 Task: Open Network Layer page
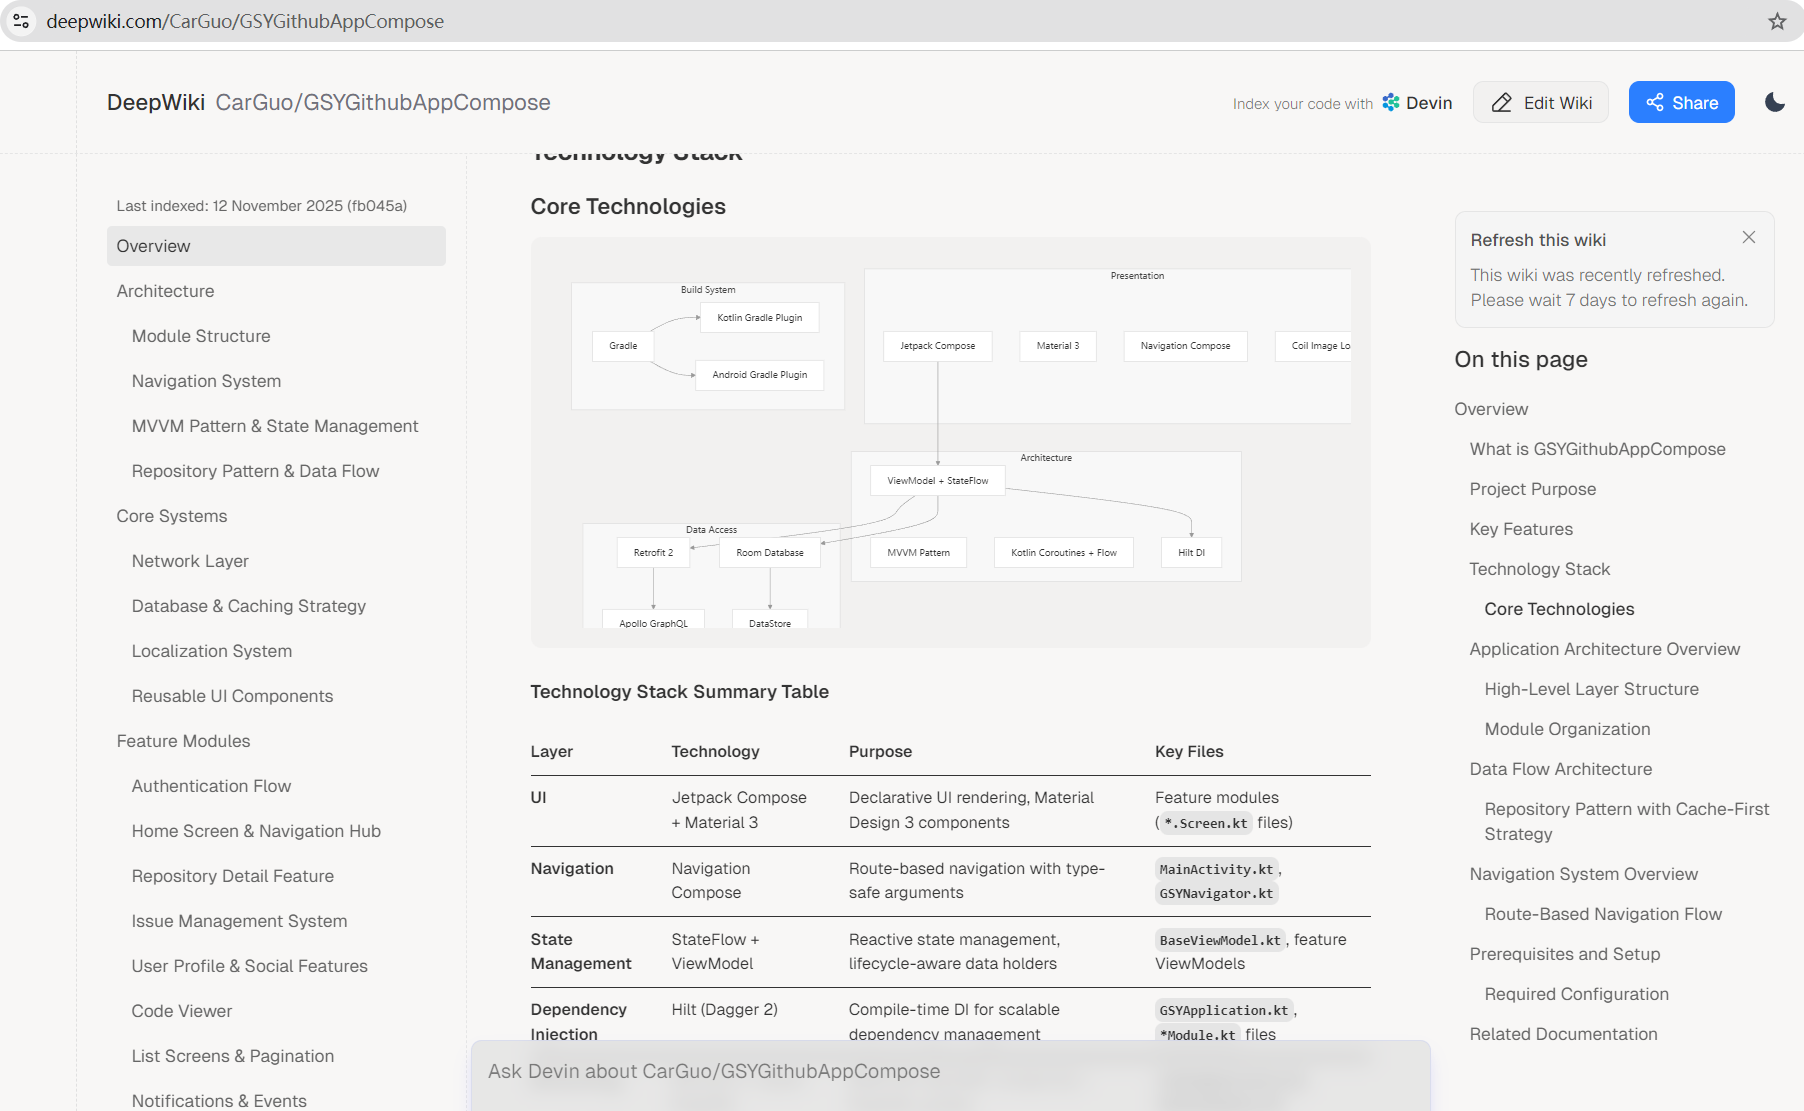[190, 561]
